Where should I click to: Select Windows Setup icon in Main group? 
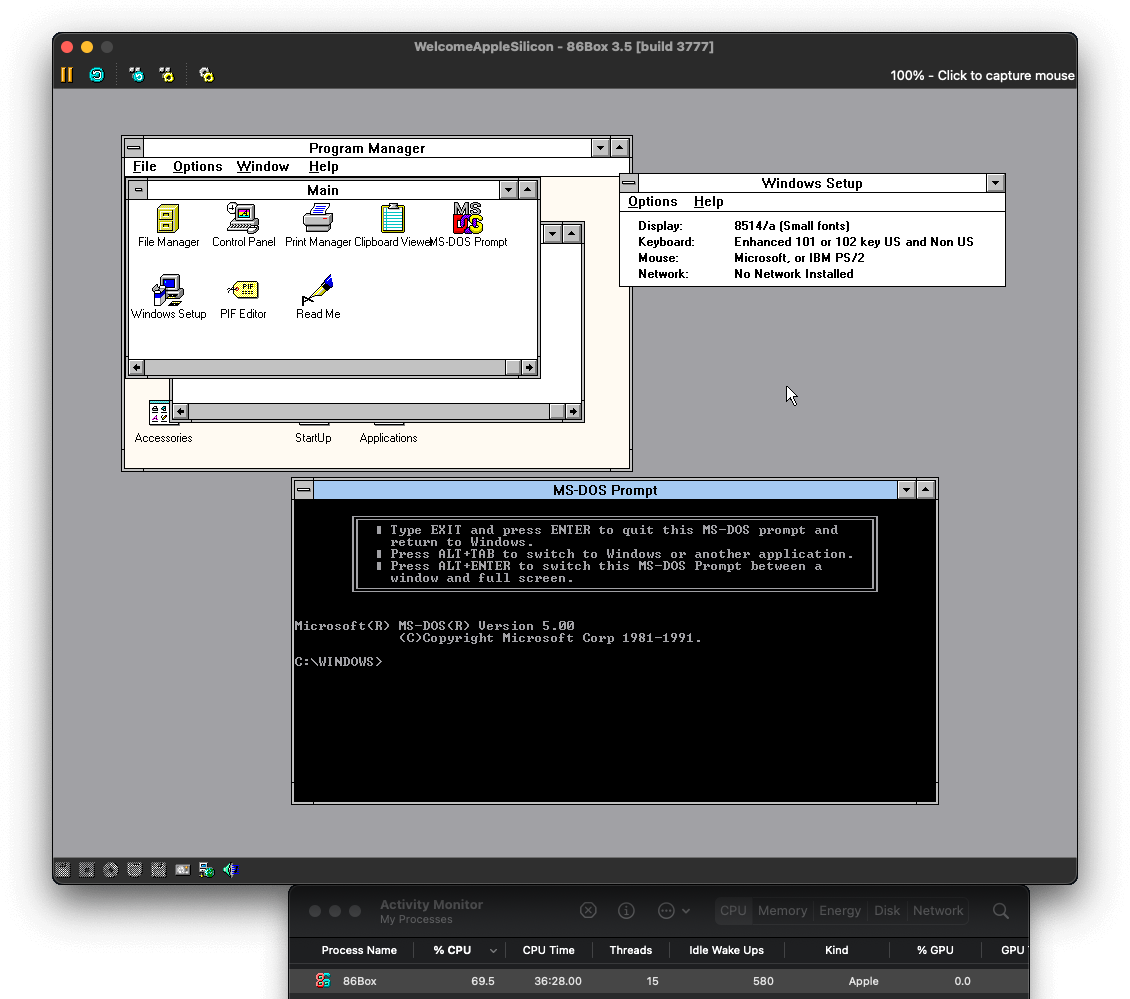[x=168, y=290]
